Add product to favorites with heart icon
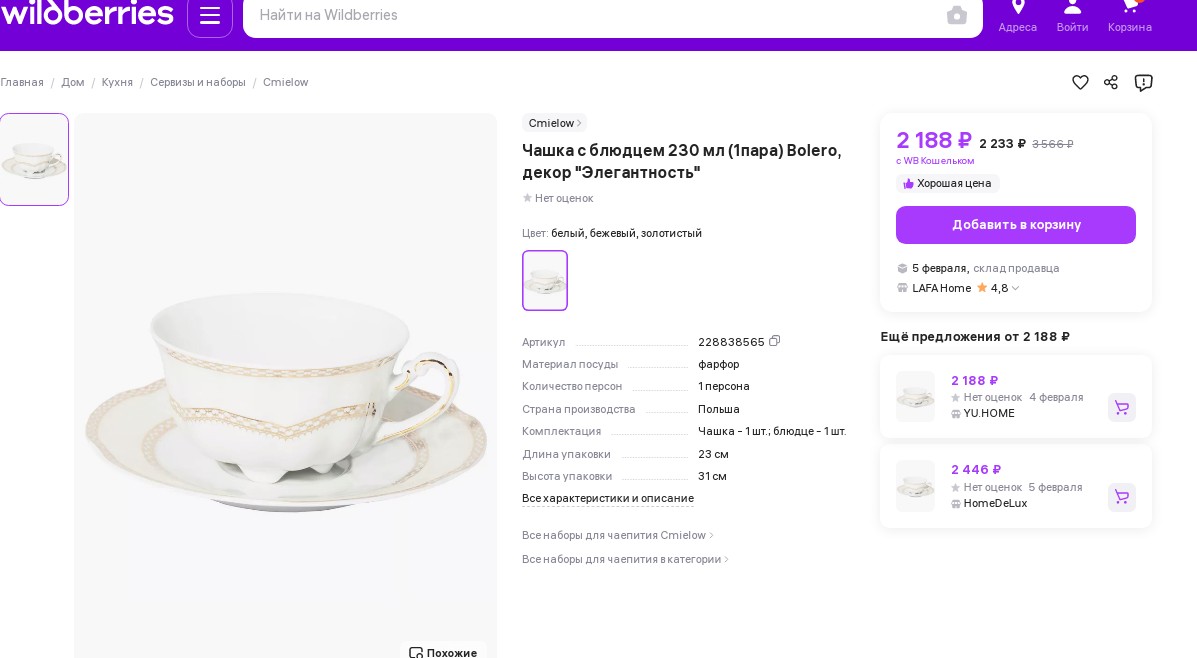Viewport: 1197px width, 658px height. click(1080, 82)
